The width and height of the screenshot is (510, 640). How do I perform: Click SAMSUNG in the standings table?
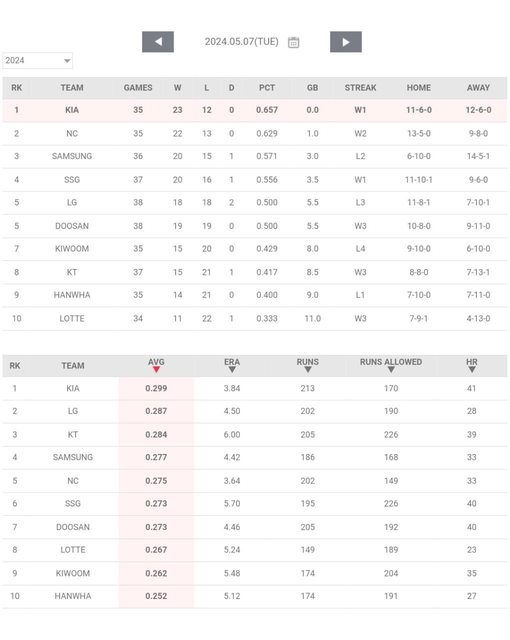point(72,156)
